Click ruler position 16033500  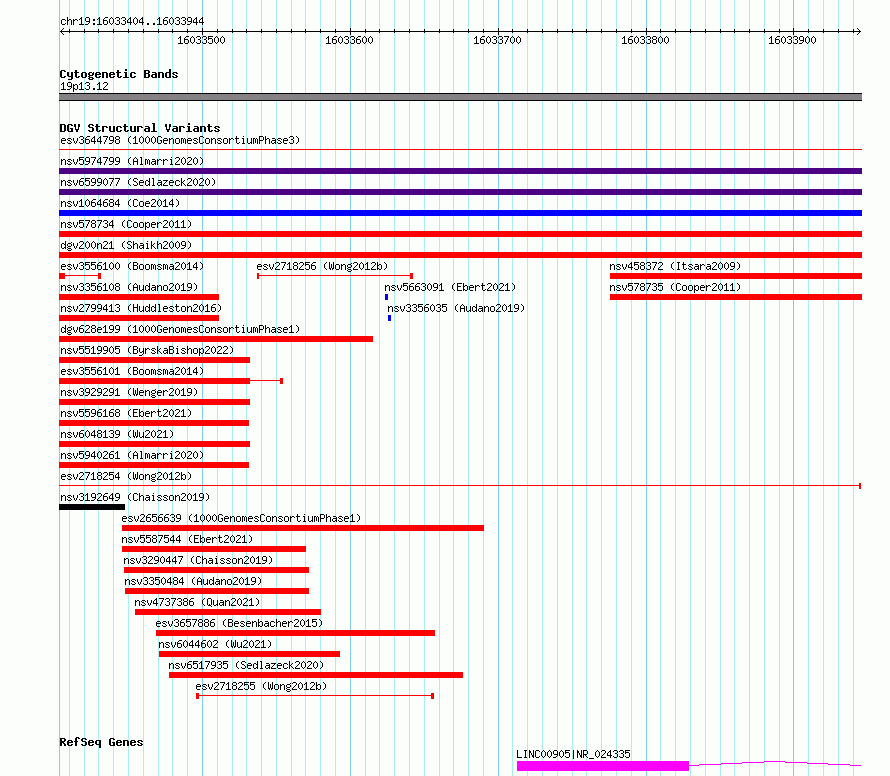pos(201,40)
